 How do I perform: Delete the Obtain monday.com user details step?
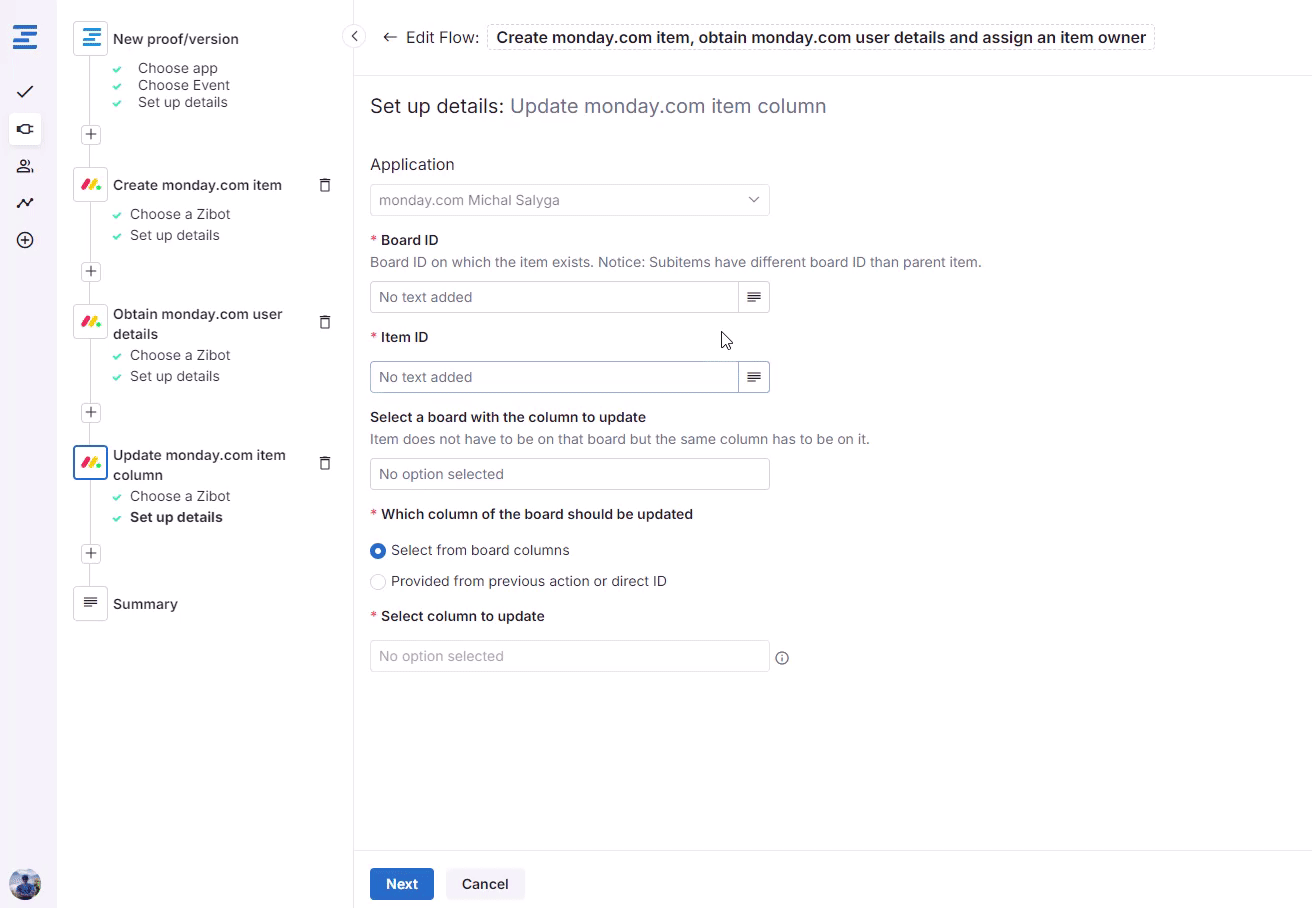point(324,322)
